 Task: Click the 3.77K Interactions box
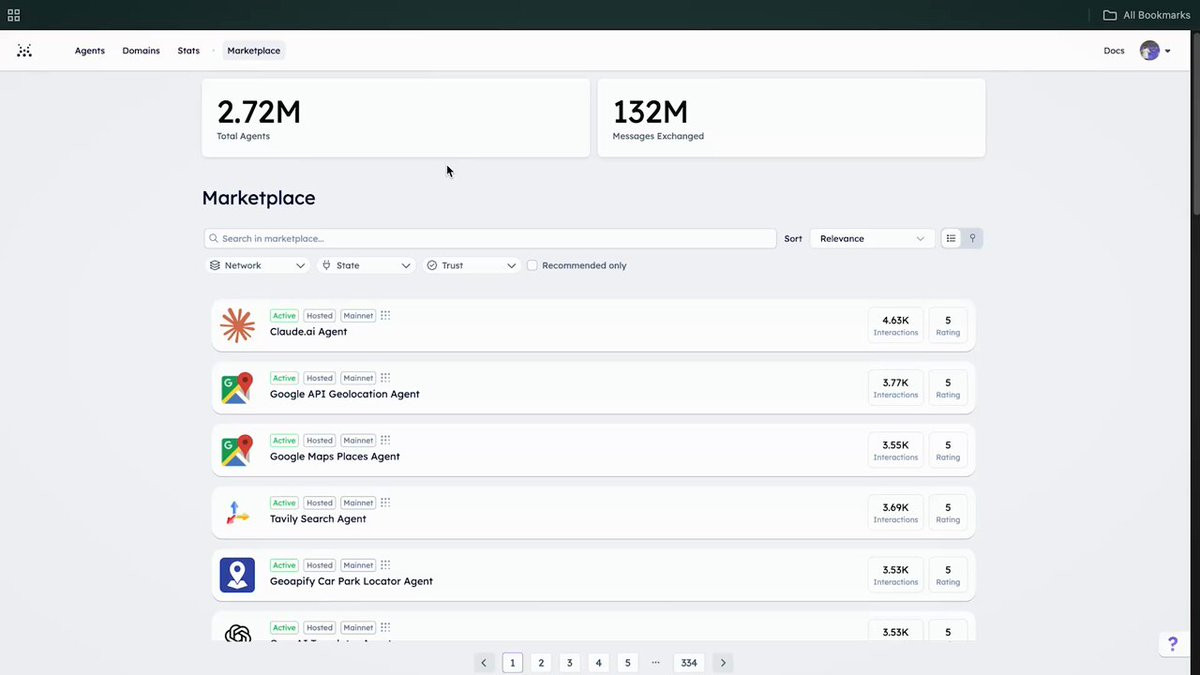[x=896, y=388]
